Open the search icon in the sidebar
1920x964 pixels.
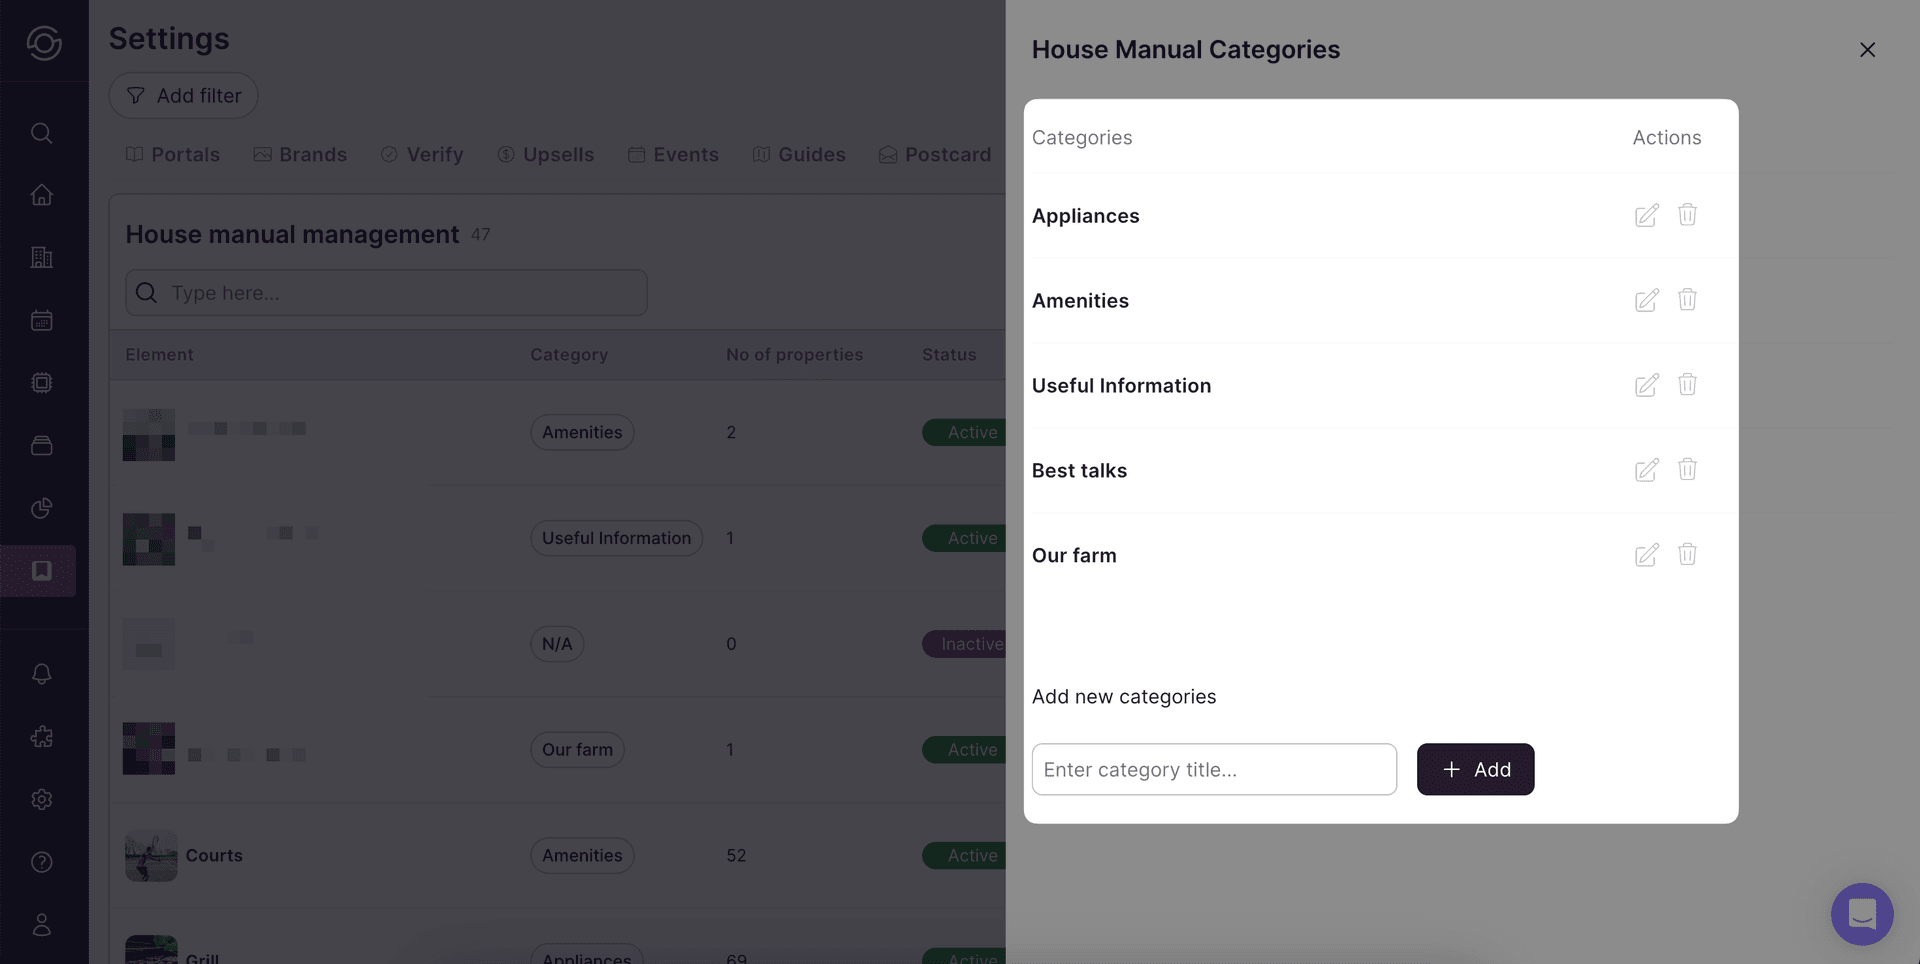tap(41, 133)
